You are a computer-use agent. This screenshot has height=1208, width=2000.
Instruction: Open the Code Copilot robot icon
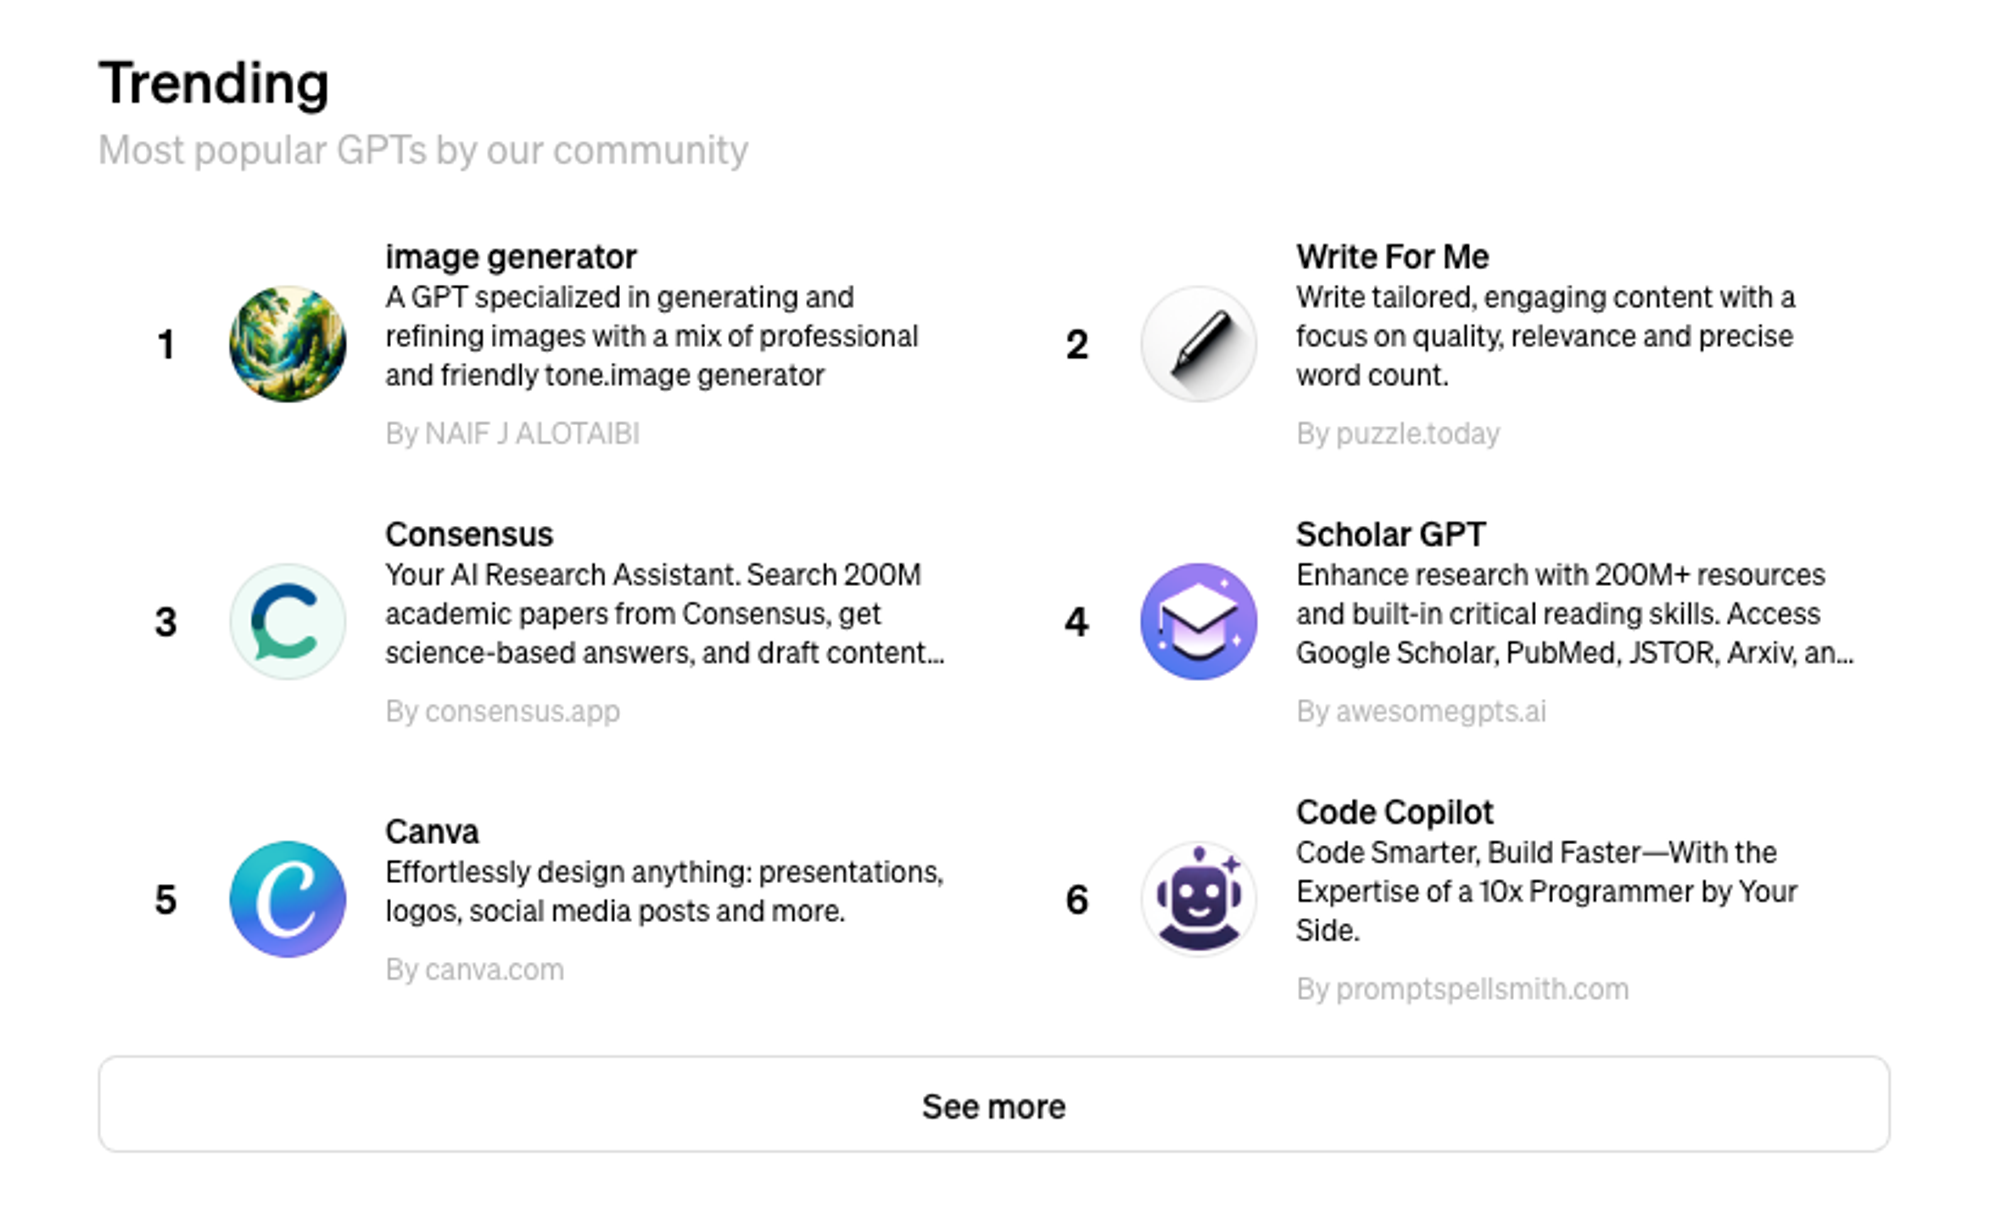[x=1198, y=899]
